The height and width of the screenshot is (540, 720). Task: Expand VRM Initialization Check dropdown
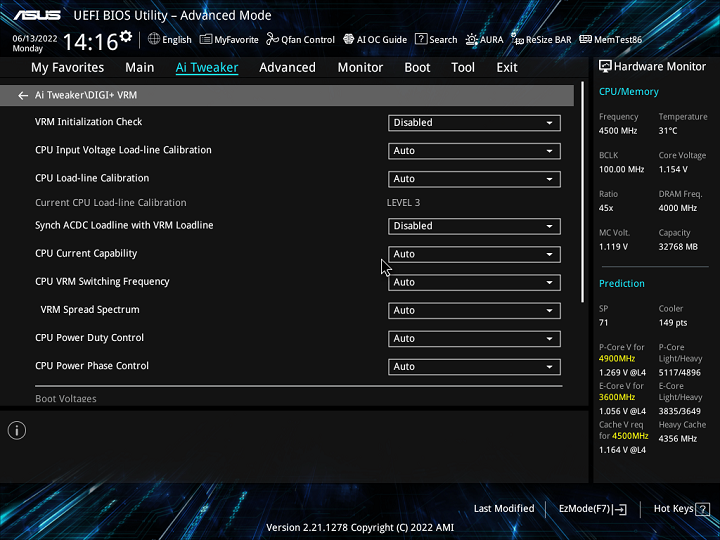[474, 123]
